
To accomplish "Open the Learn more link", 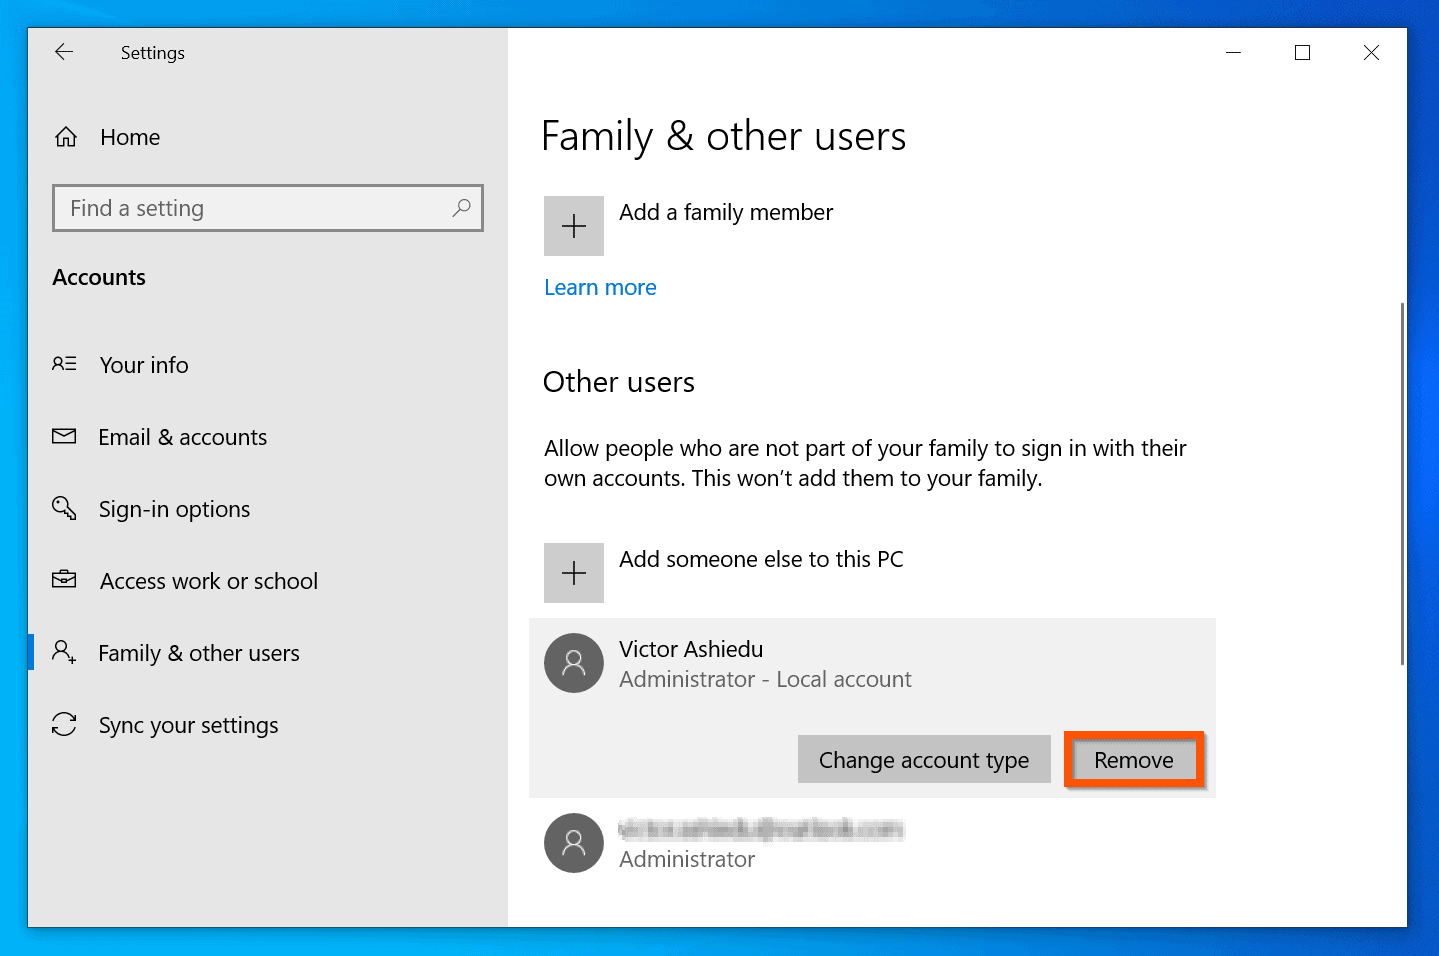I will pos(599,287).
